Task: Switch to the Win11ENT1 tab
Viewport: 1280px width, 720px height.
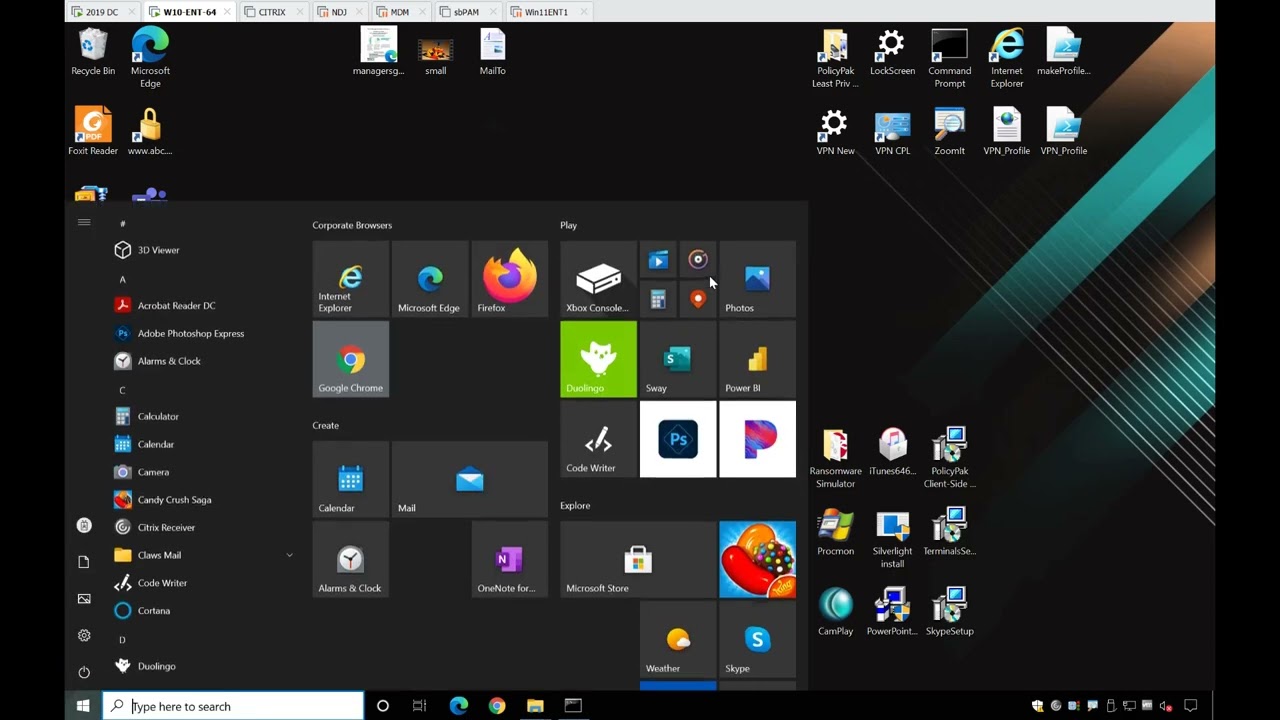Action: click(548, 12)
